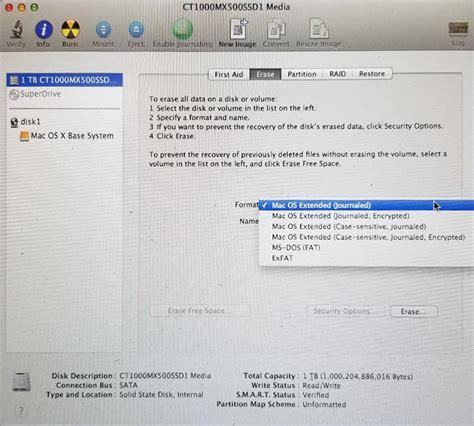Create a New Image from toolbar

238,29
